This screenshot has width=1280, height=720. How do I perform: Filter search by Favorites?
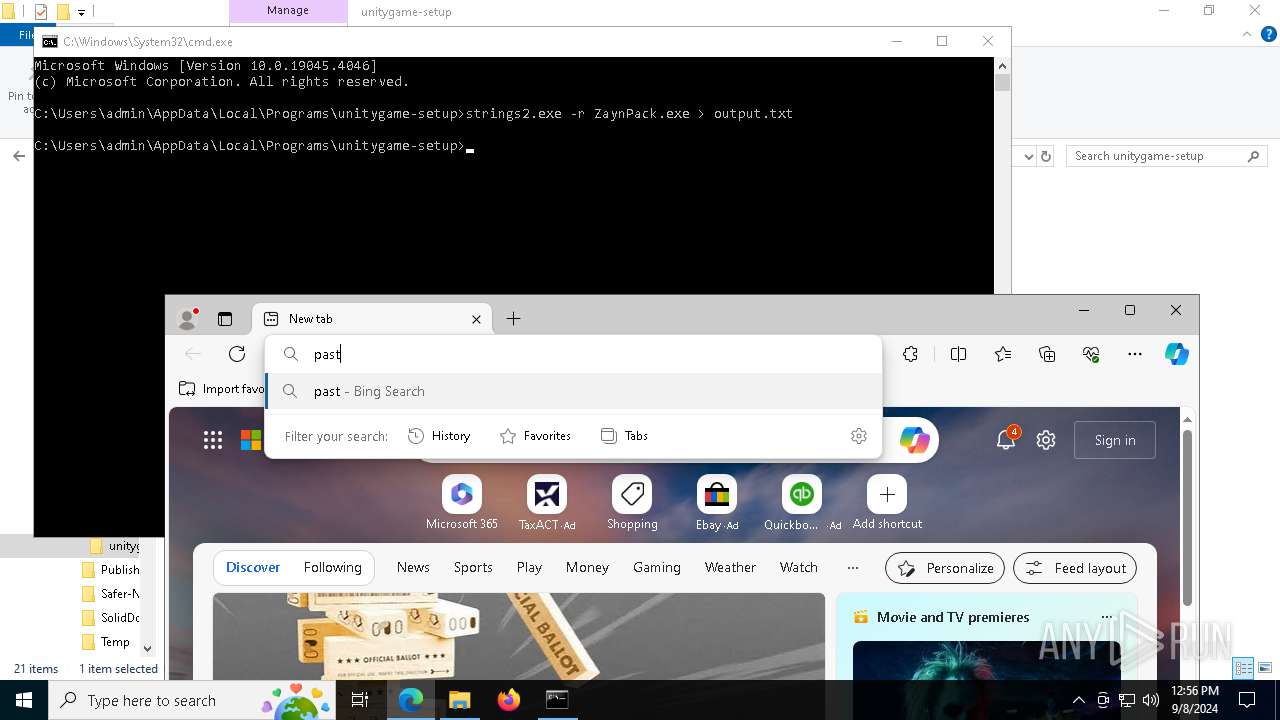[535, 436]
